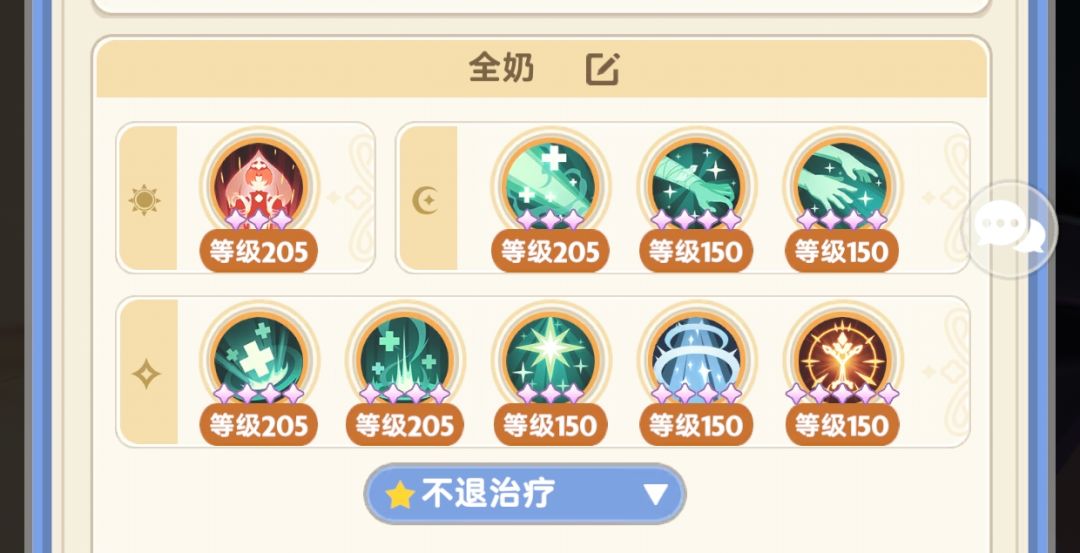This screenshot has height=553, width=1080.
Task: Choose the bandaged hand skill icon
Action: [x=696, y=186]
